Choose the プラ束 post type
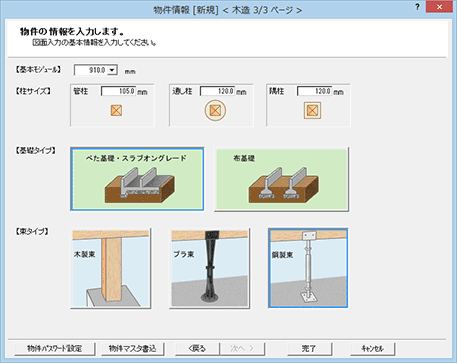This screenshot has width=457, height=363. 210,268
